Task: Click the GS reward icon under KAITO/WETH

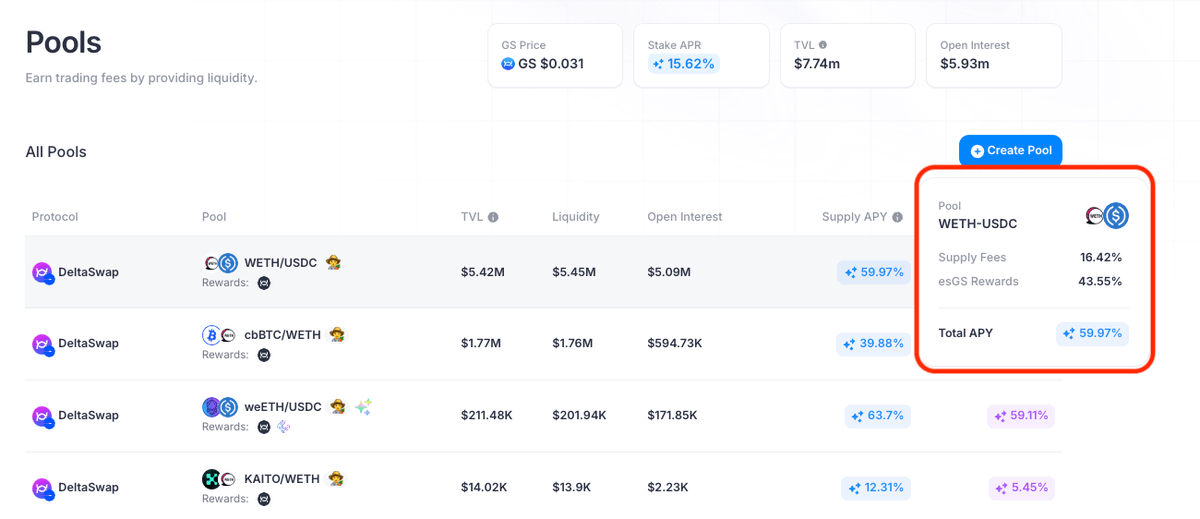Action: 264,499
